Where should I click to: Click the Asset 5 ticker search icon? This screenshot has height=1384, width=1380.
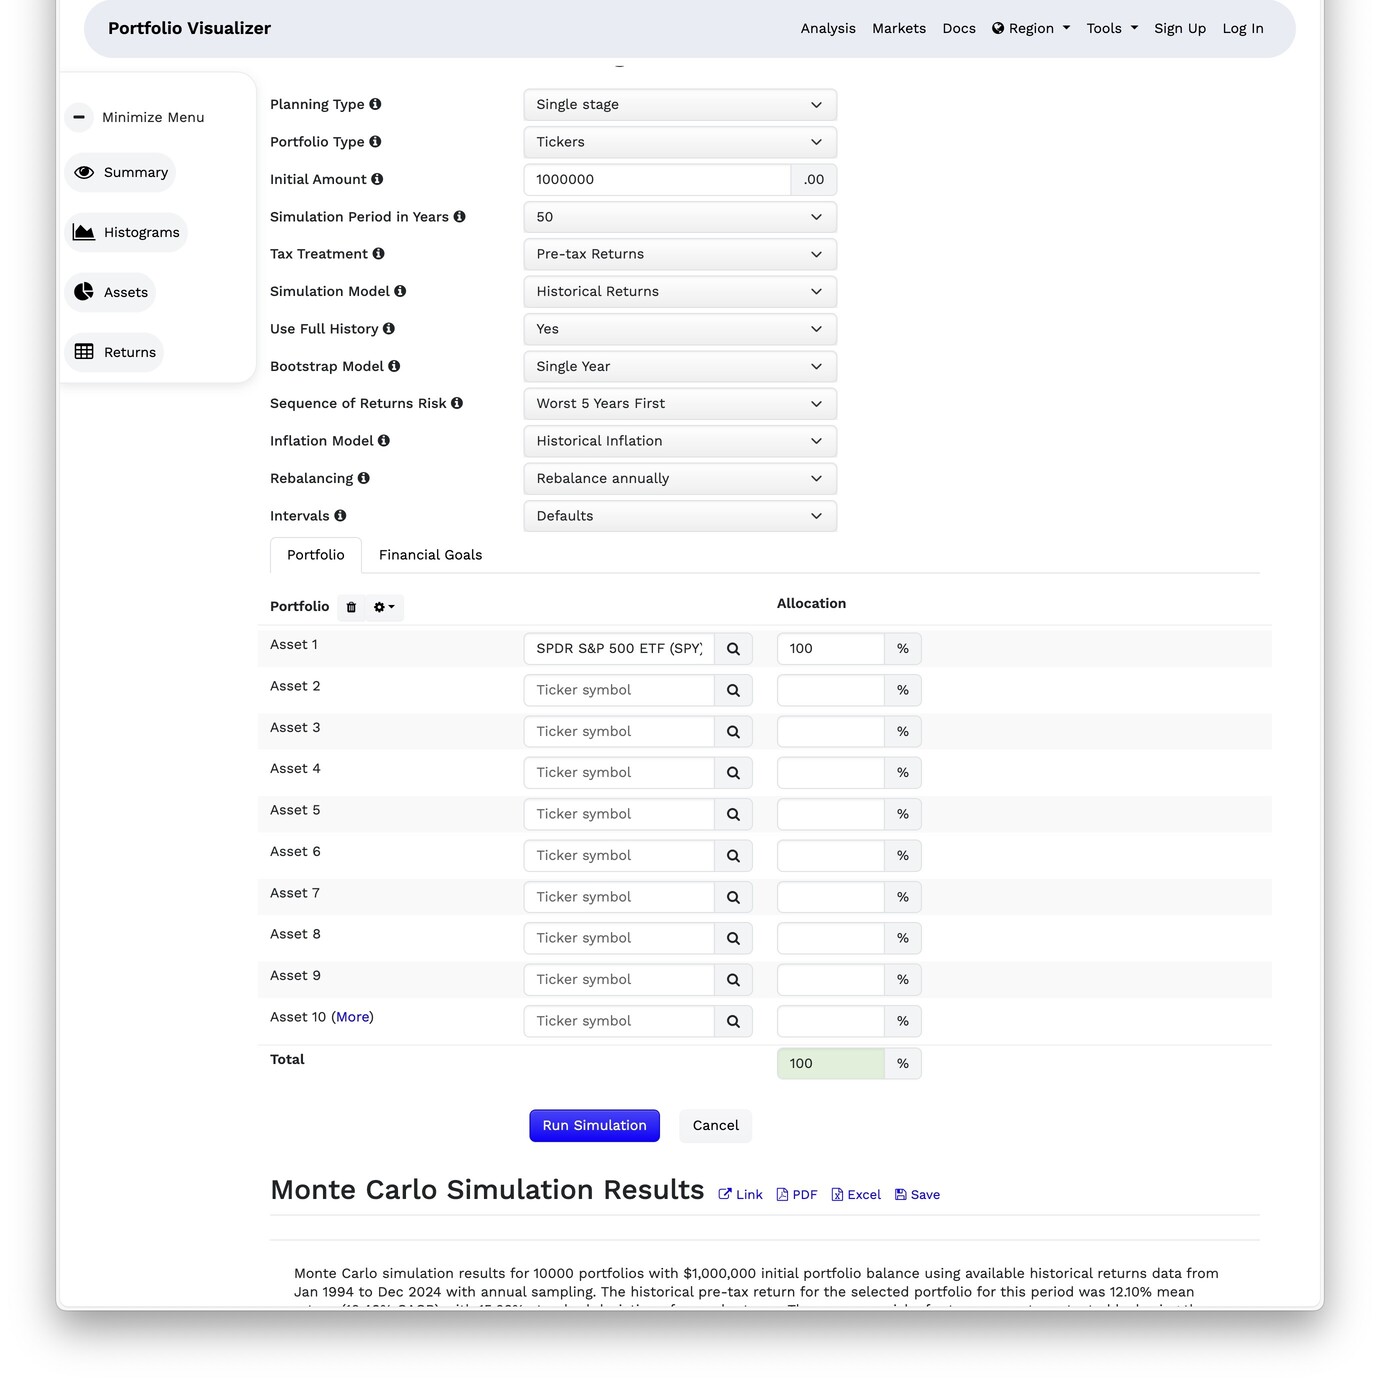point(733,814)
